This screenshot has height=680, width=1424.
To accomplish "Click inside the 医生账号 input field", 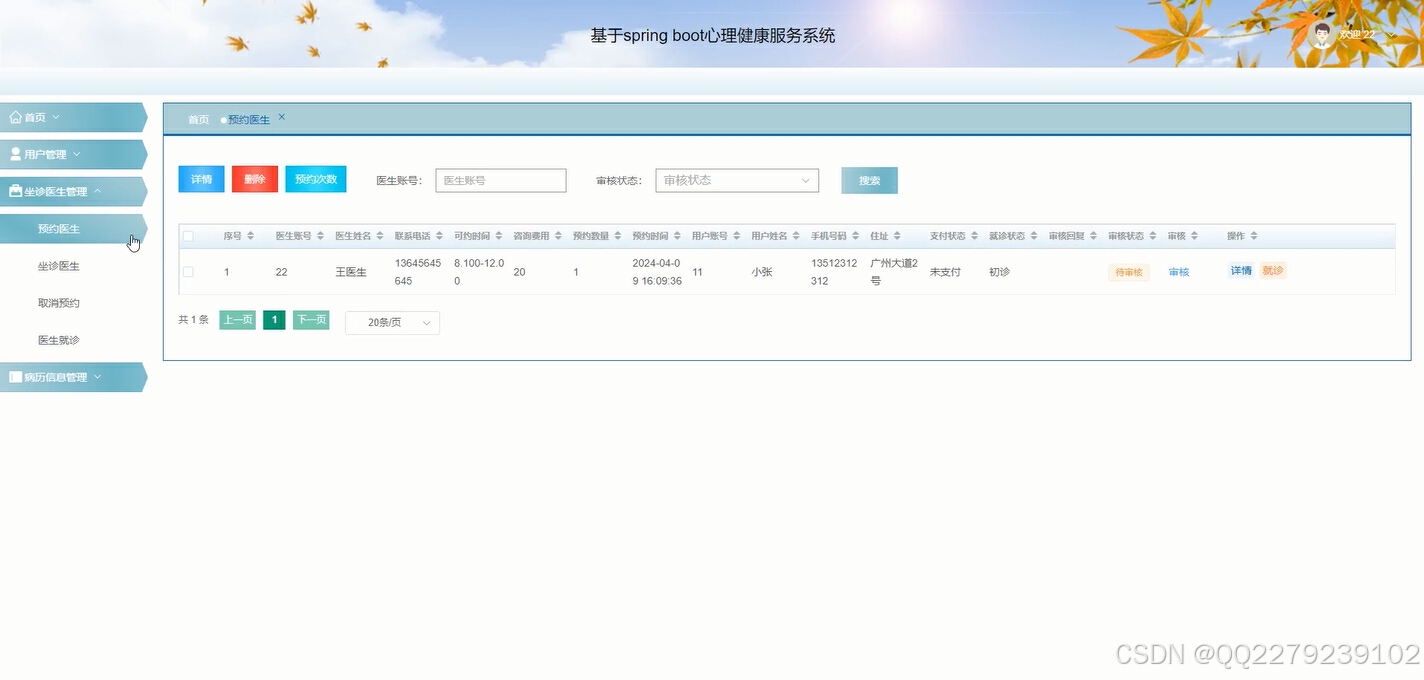I will pos(500,180).
